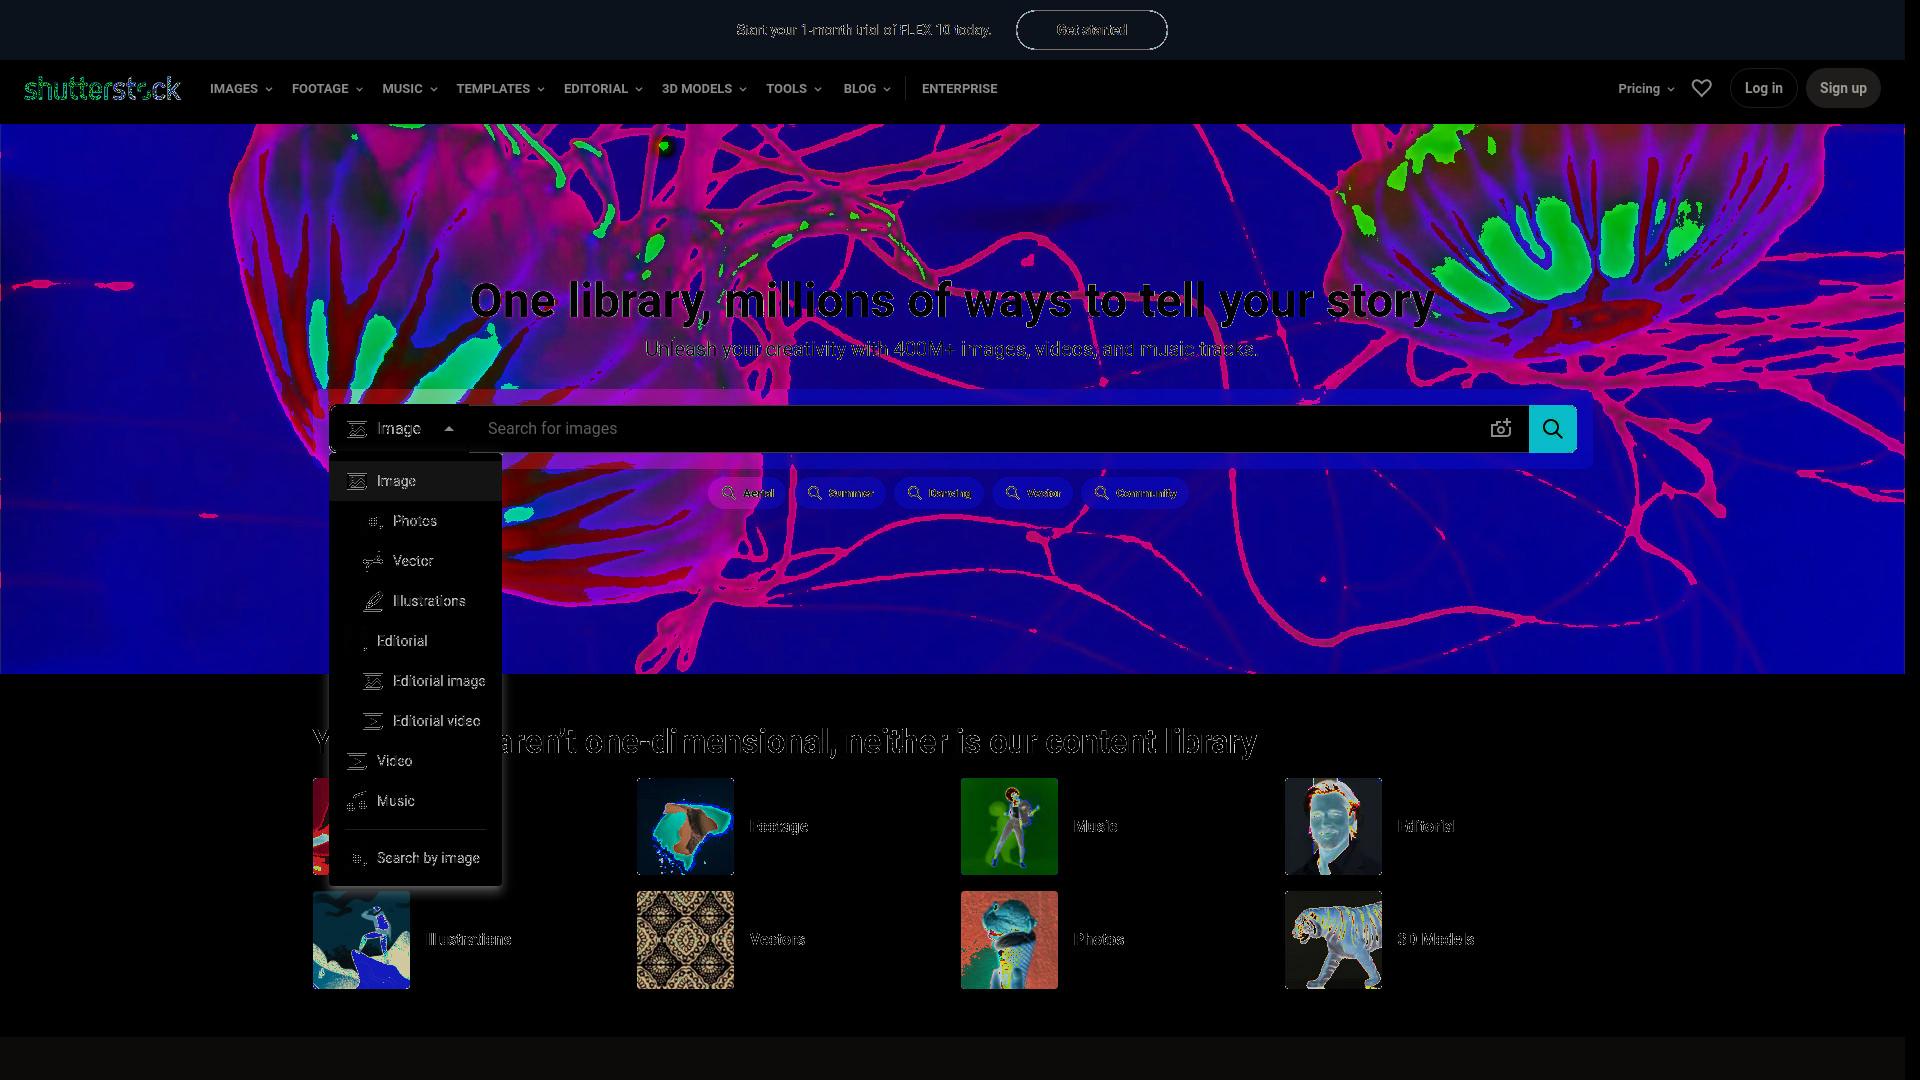The image size is (1920, 1080).
Task: Select Music from the dropdown list
Action: pos(415,801)
